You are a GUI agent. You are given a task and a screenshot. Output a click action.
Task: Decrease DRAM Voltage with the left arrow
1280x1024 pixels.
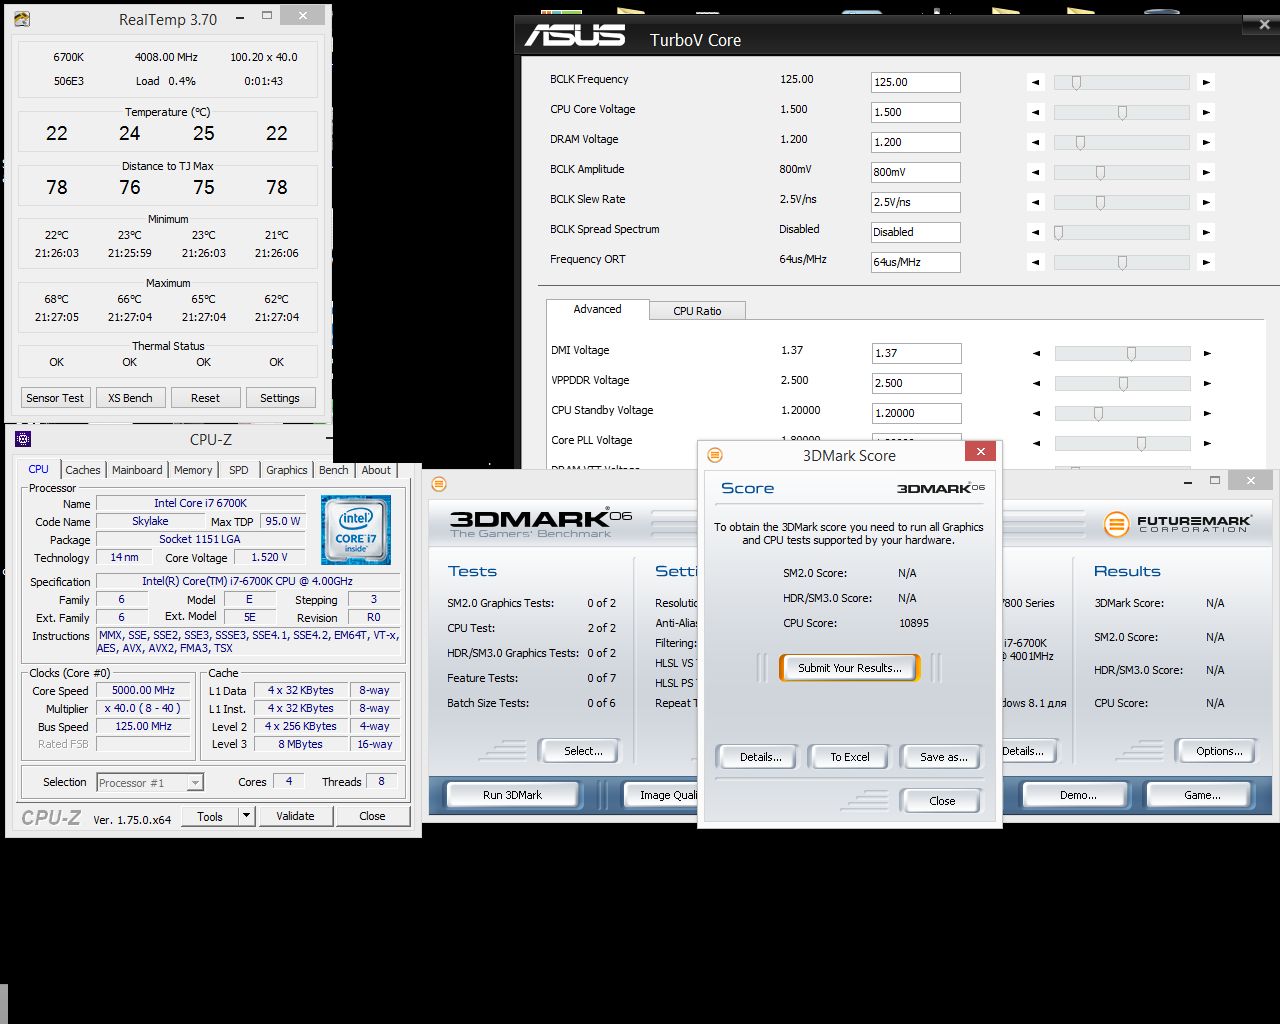[1035, 143]
